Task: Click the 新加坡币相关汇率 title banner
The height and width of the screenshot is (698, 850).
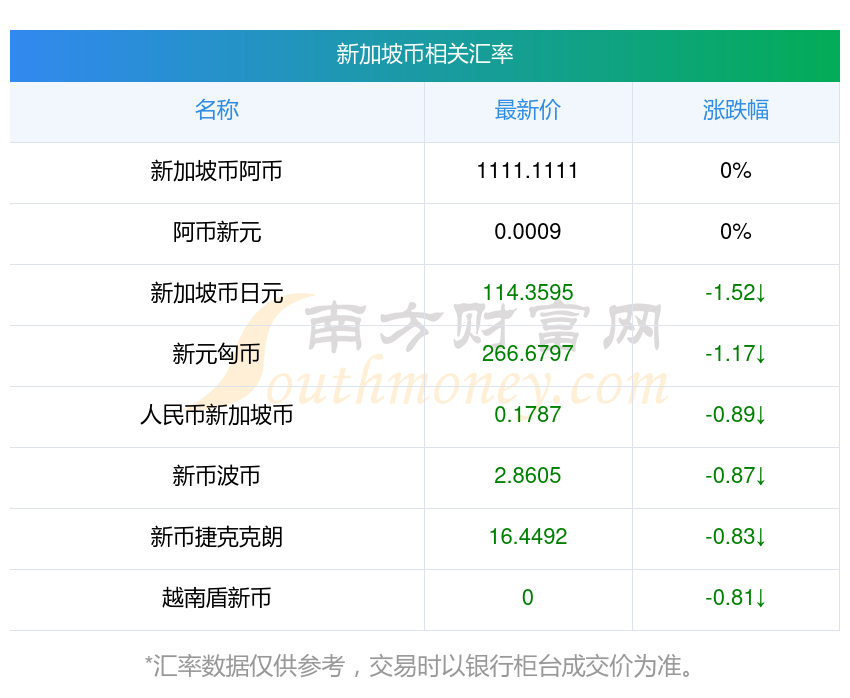Action: point(424,55)
